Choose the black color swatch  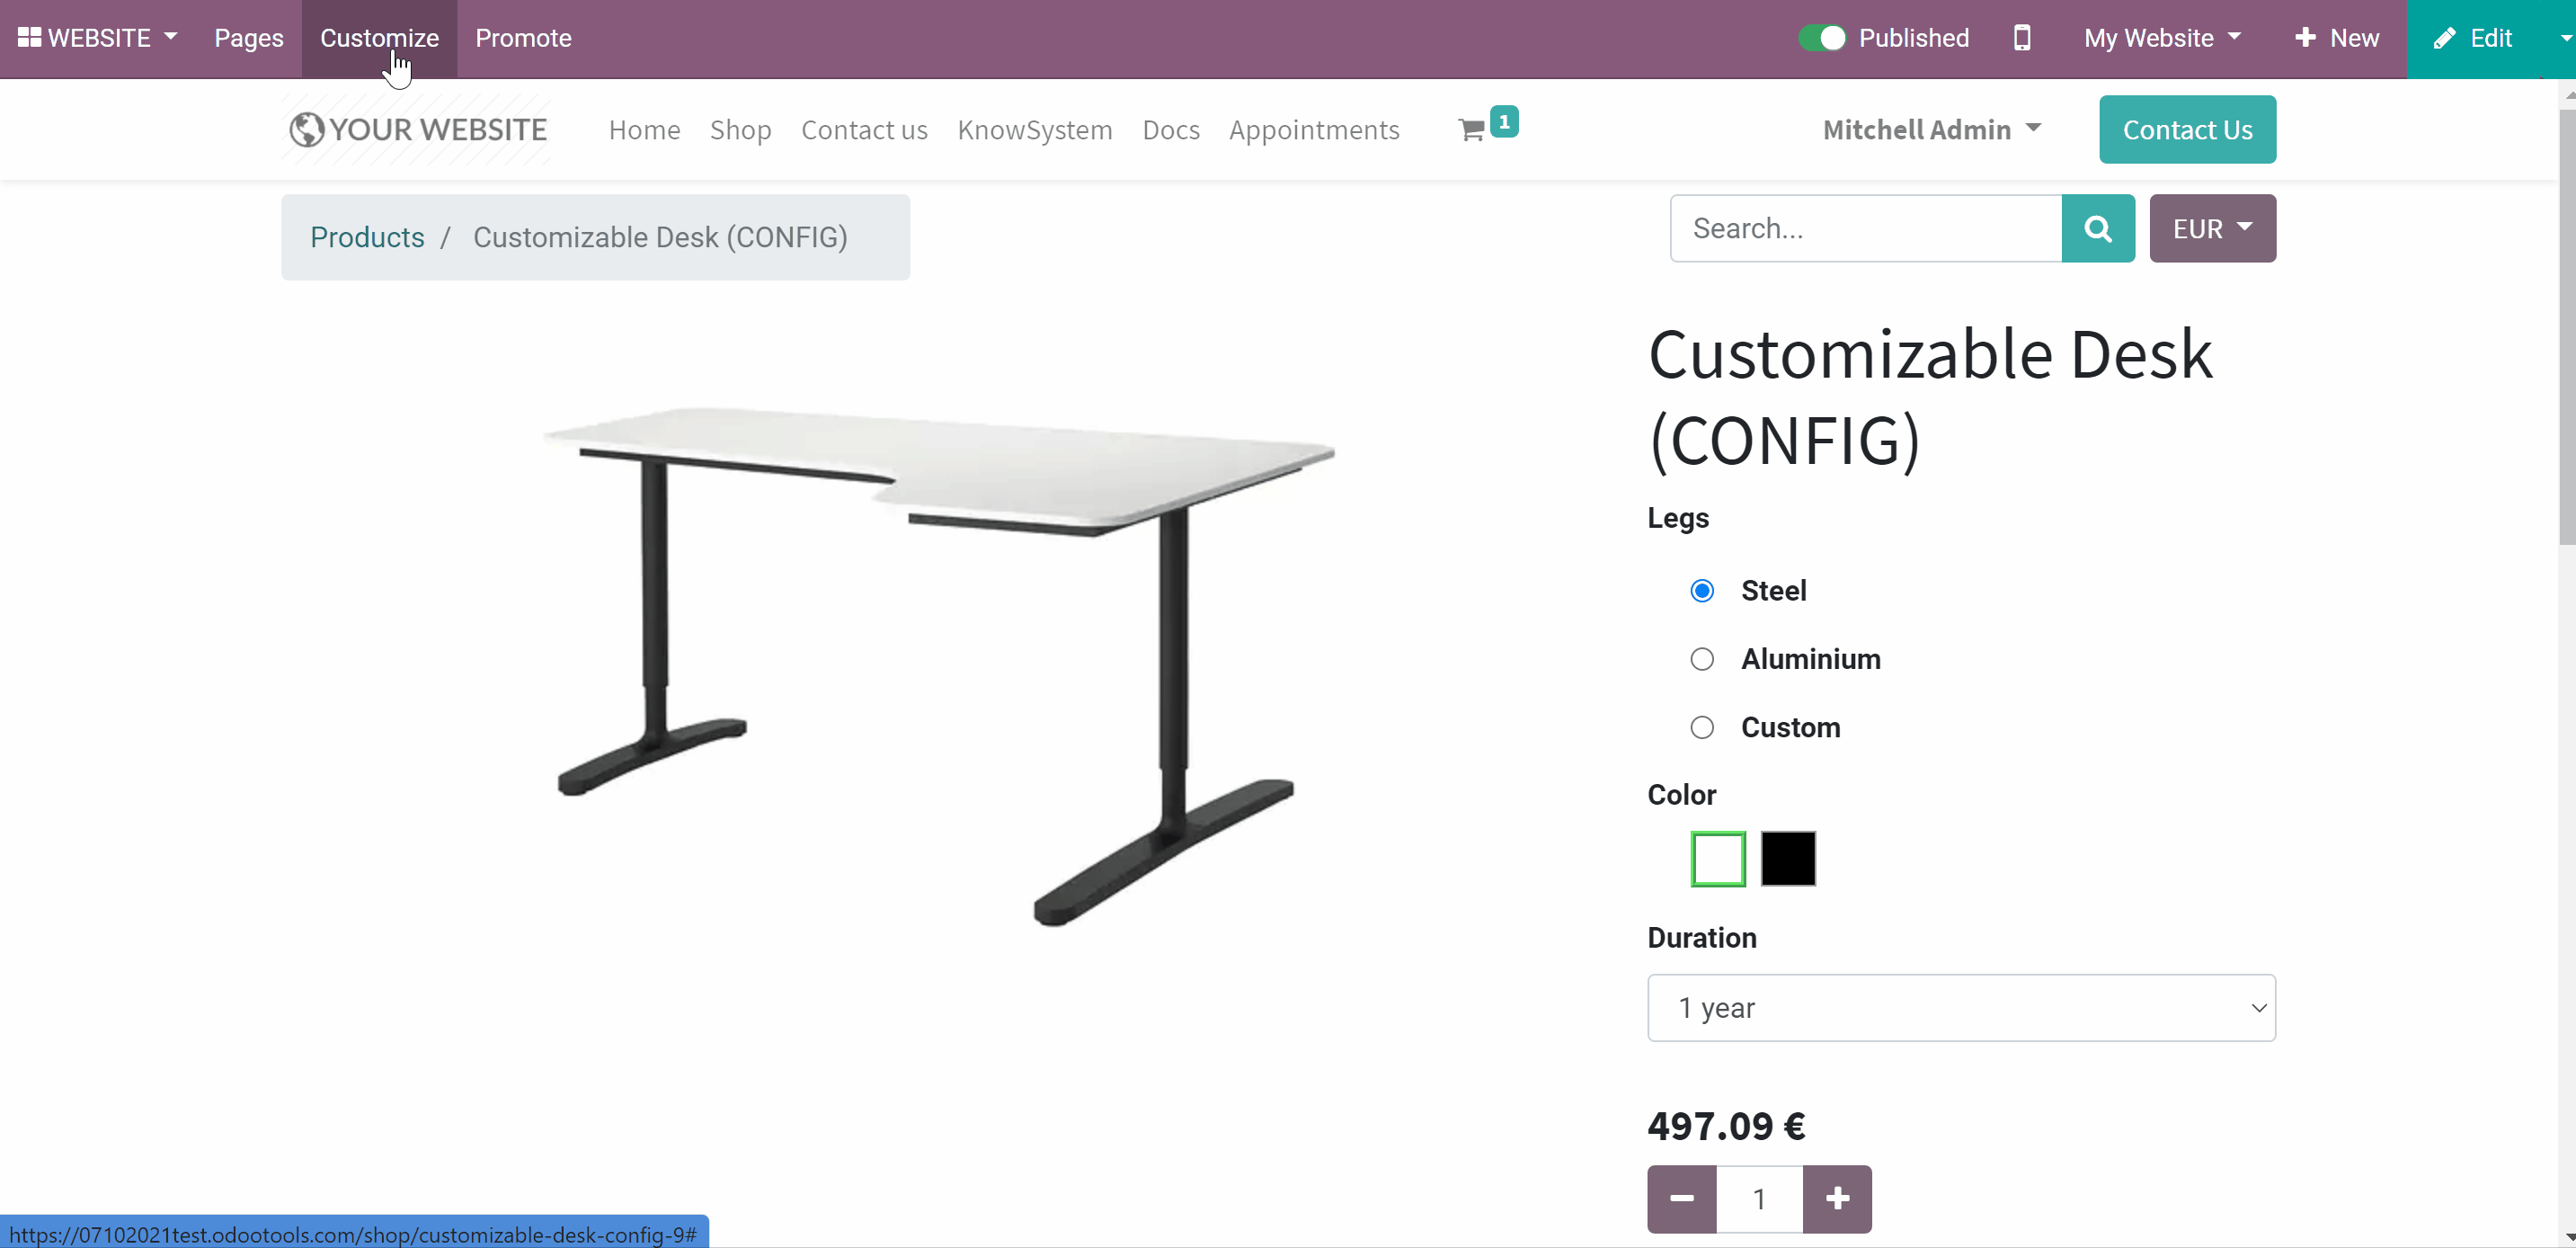(1788, 859)
